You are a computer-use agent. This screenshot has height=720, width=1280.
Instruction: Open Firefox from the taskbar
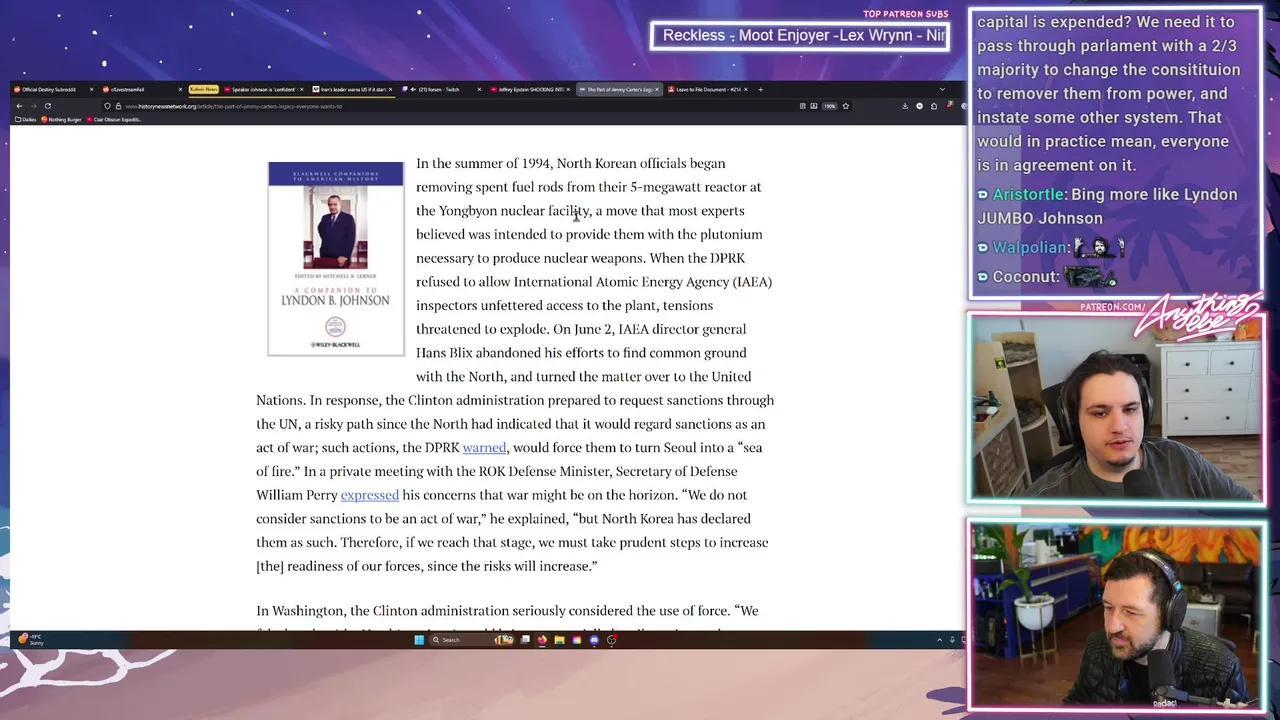pos(542,640)
